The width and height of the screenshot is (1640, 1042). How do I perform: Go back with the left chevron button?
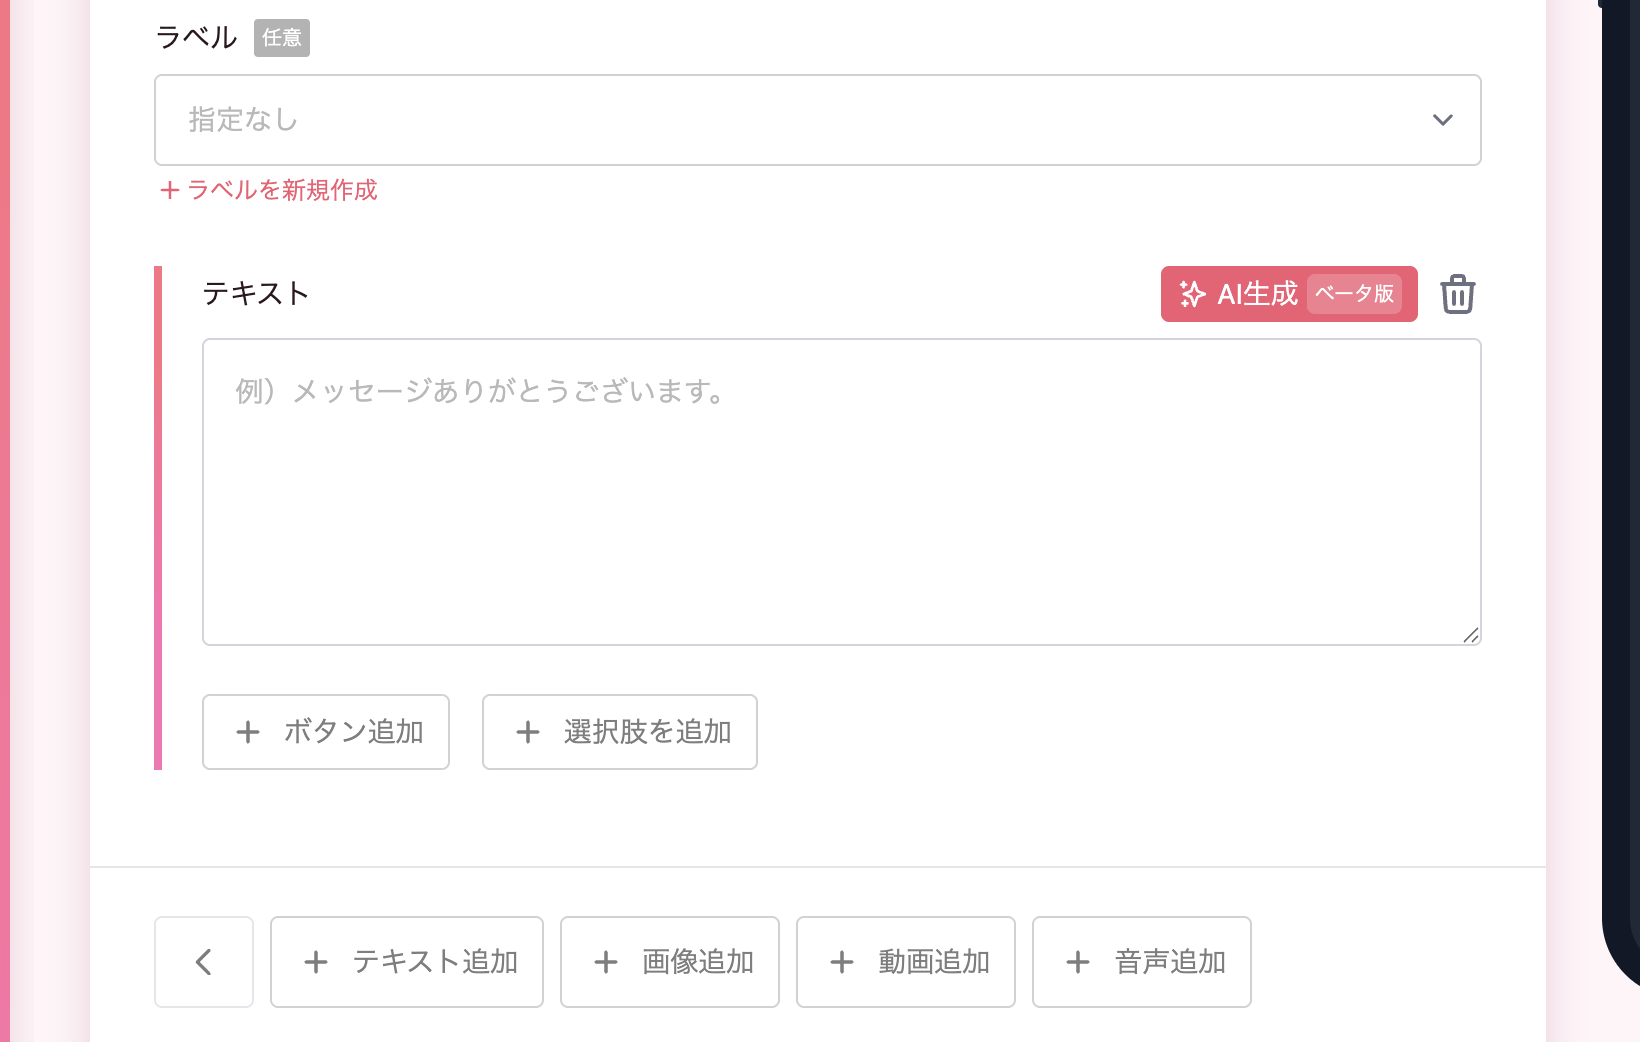point(204,962)
